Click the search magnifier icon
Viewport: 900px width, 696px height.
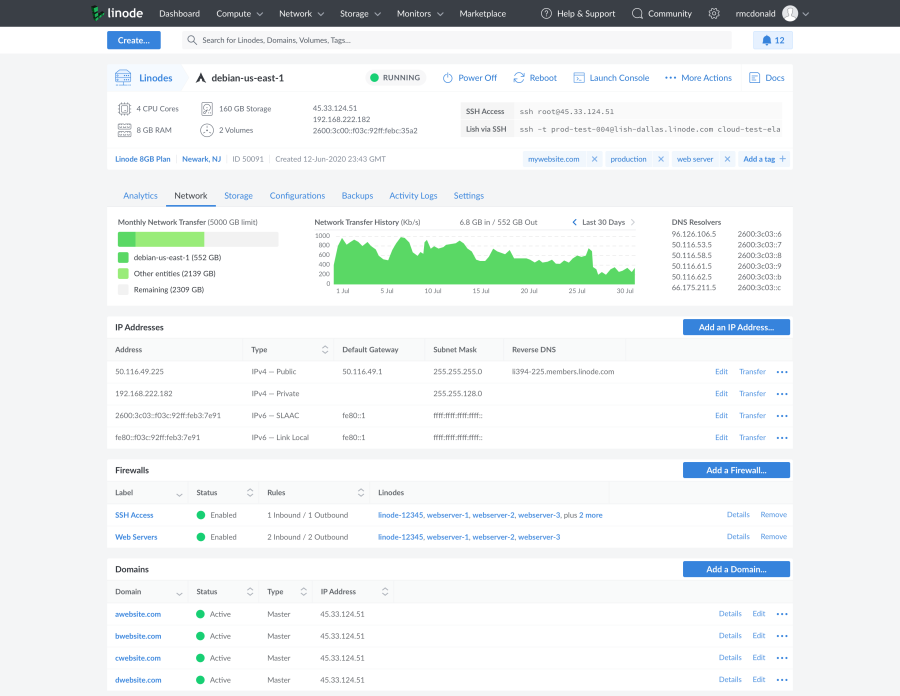192,40
